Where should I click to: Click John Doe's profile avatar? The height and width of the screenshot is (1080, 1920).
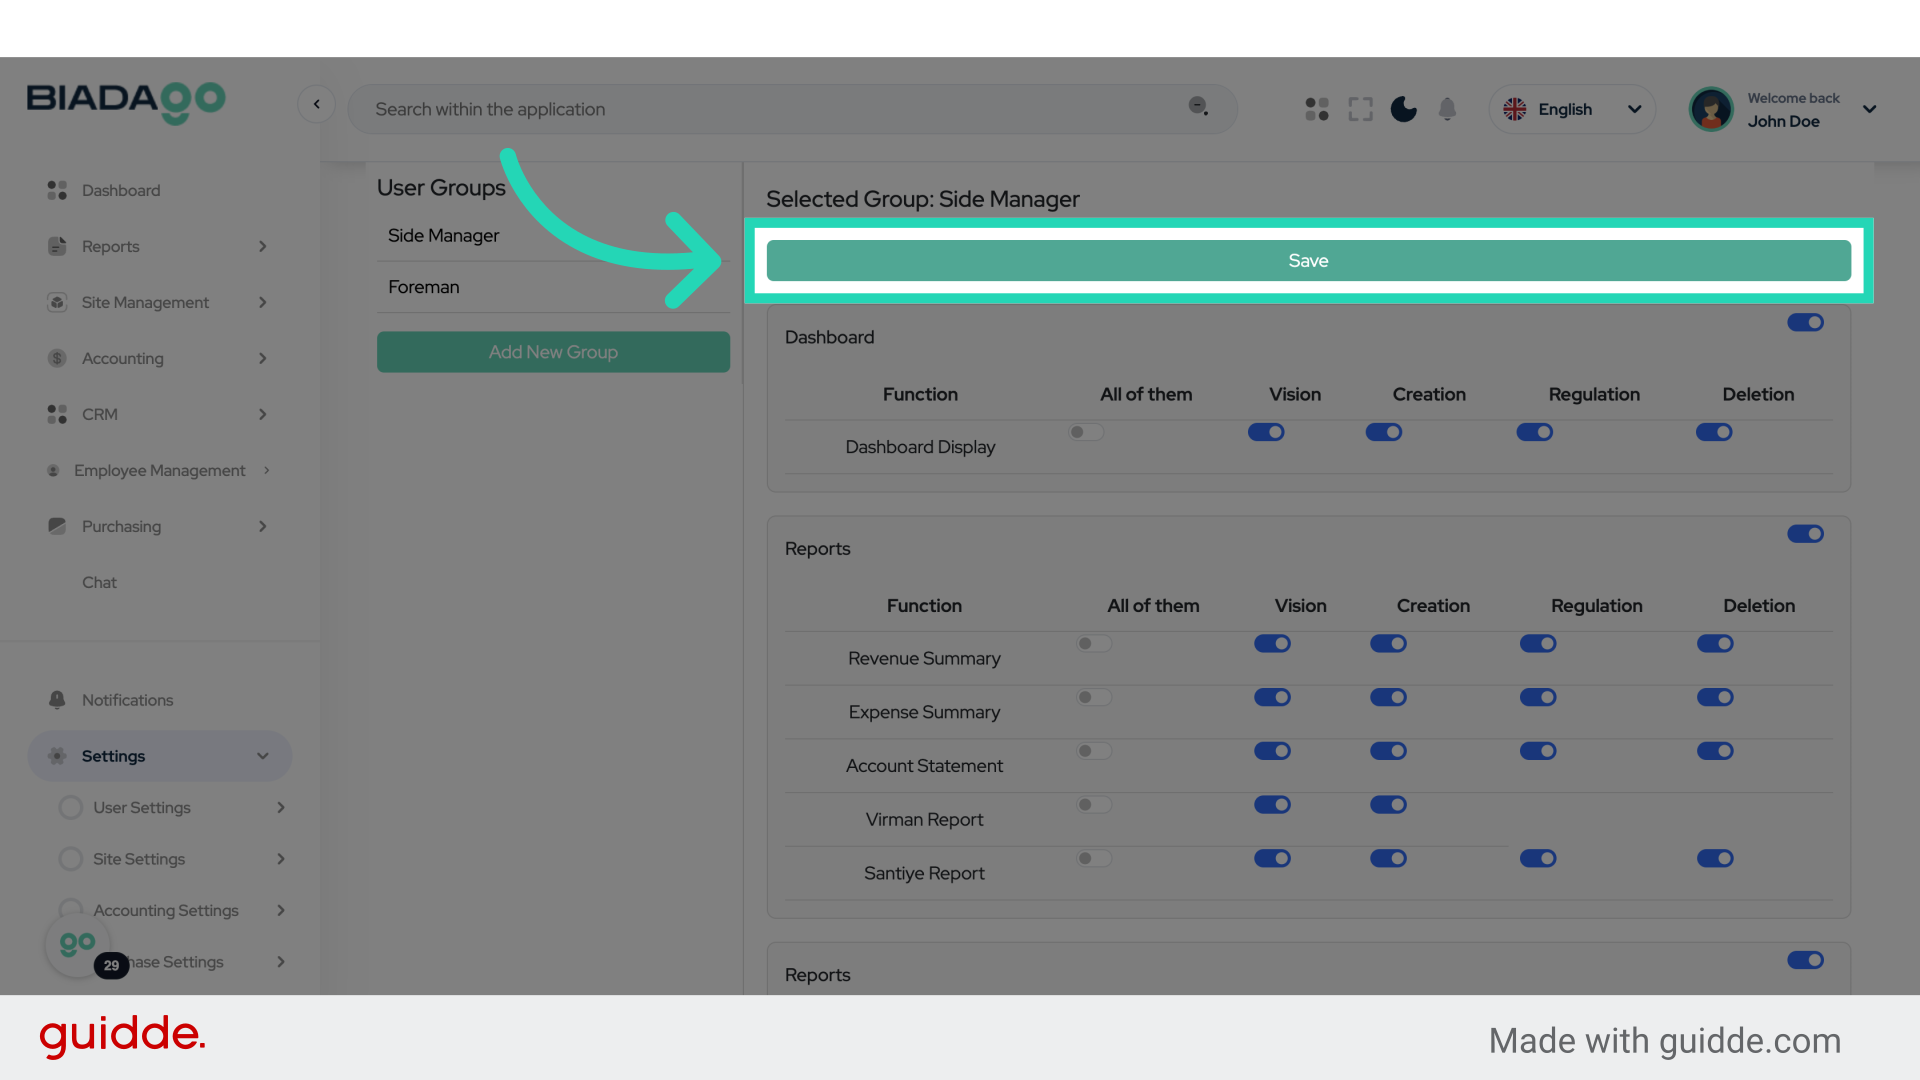click(x=1711, y=109)
